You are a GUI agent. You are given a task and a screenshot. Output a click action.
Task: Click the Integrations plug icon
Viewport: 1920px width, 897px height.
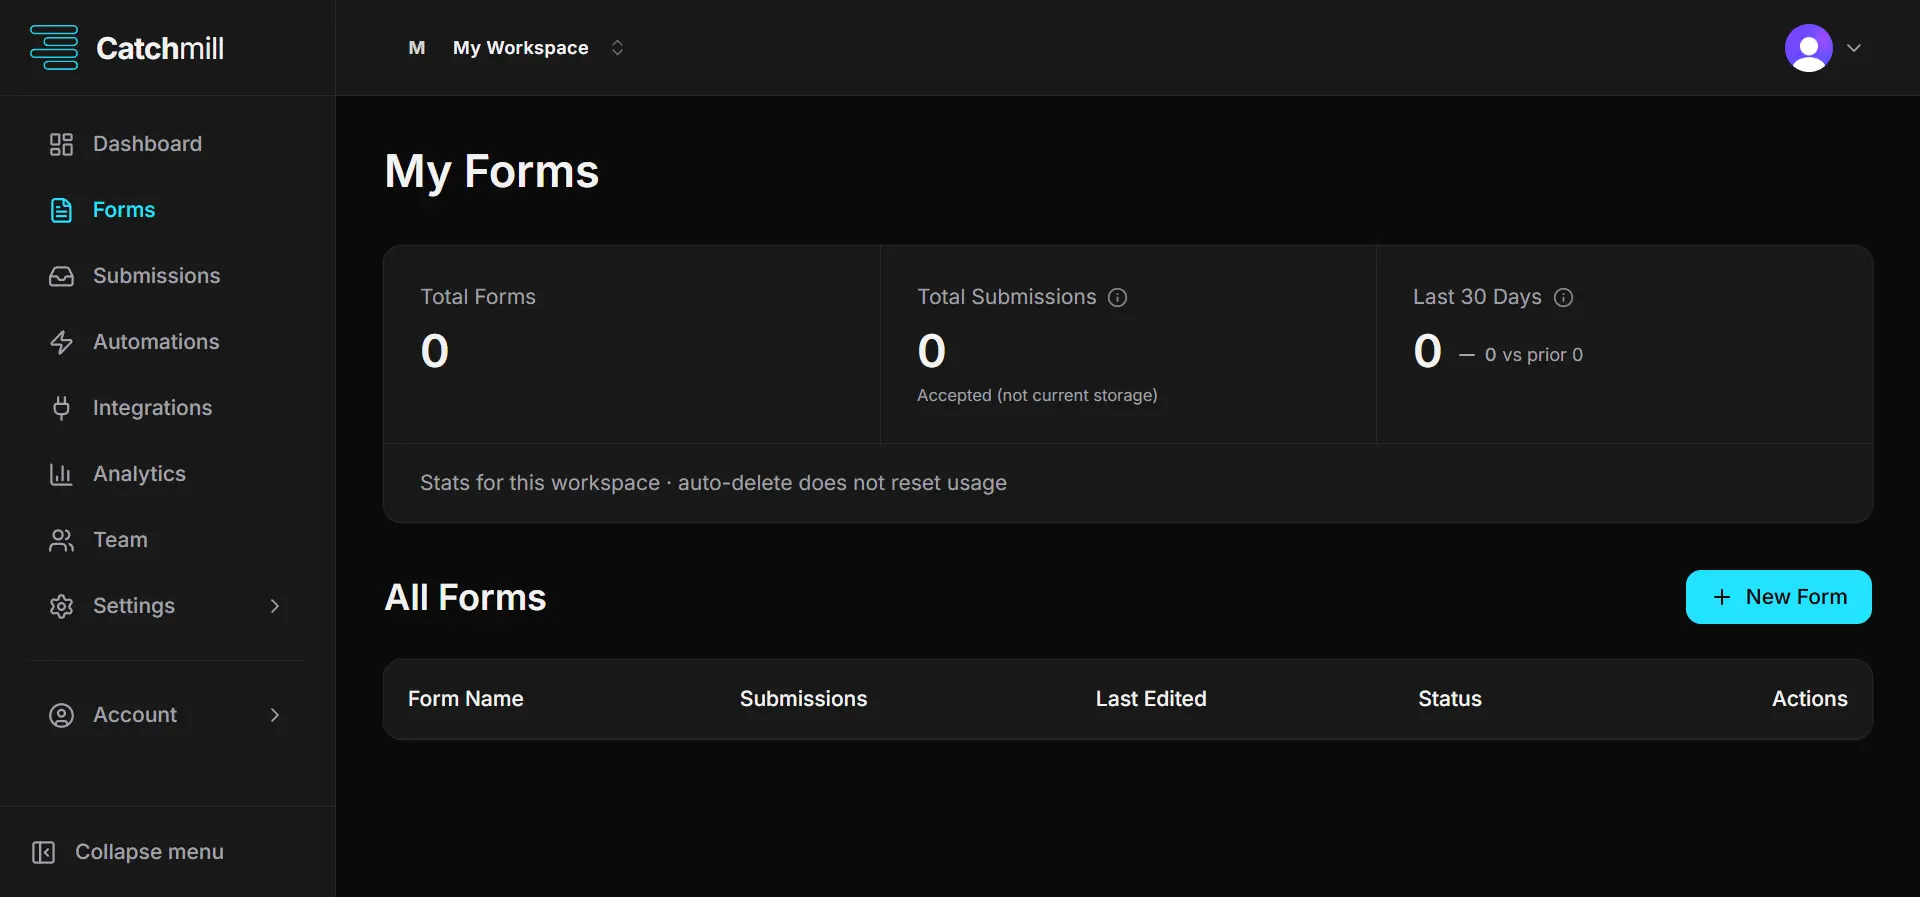(x=61, y=408)
